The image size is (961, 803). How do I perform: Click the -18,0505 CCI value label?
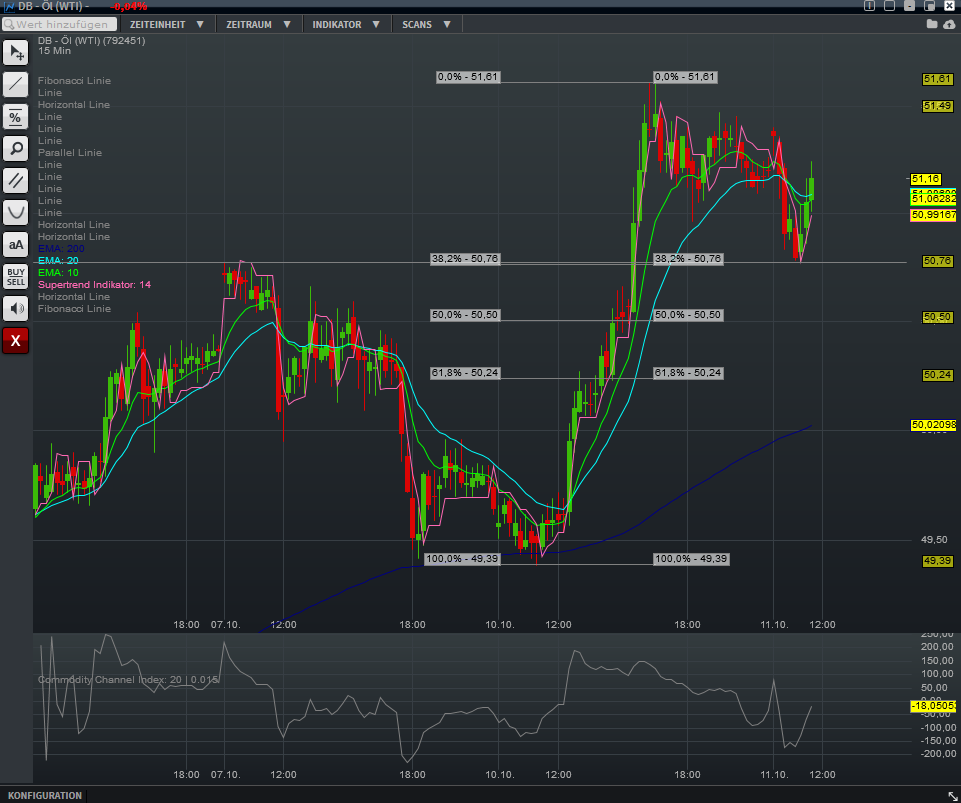click(x=933, y=706)
